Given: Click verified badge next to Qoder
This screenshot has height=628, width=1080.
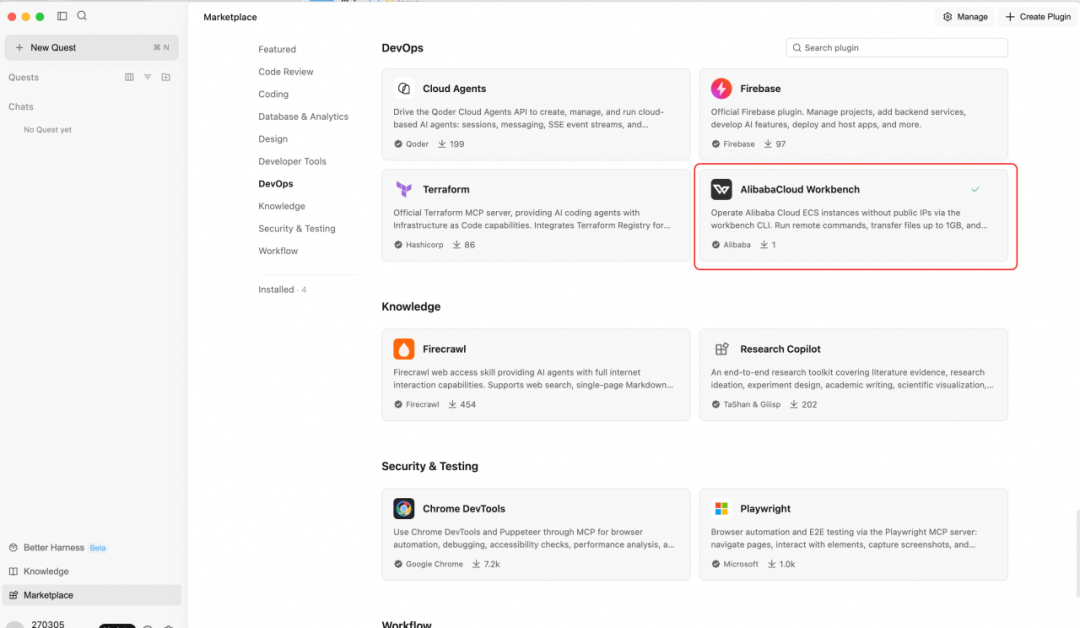Looking at the screenshot, I should point(398,144).
